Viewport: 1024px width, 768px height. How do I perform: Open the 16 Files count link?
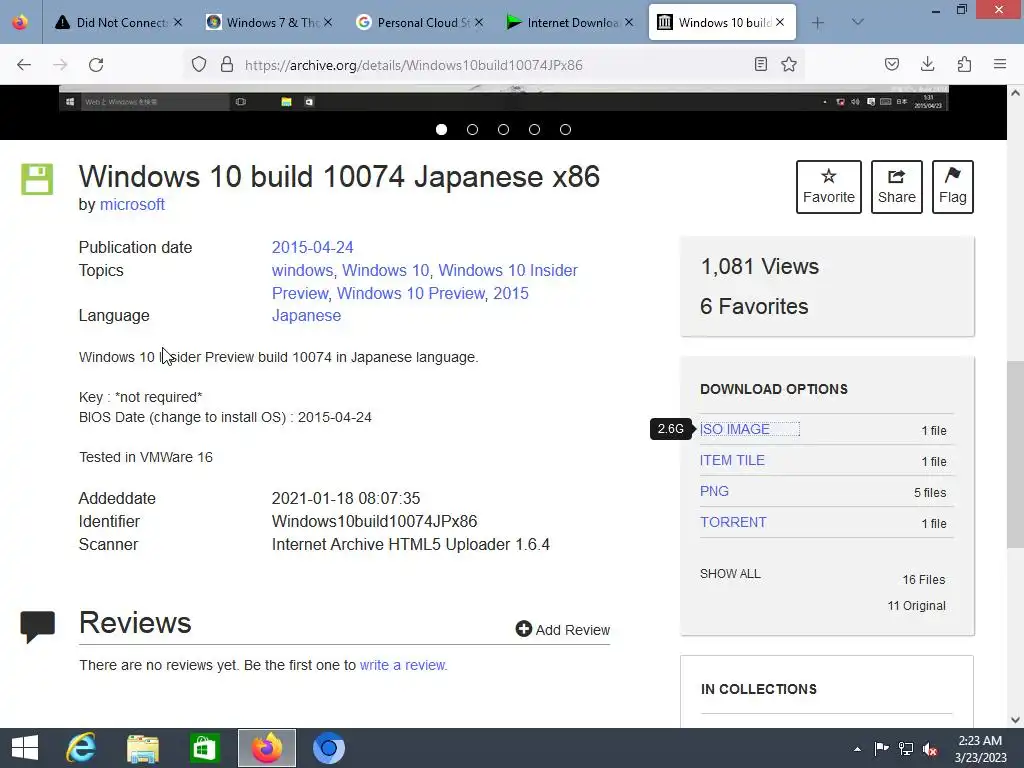[x=923, y=580]
